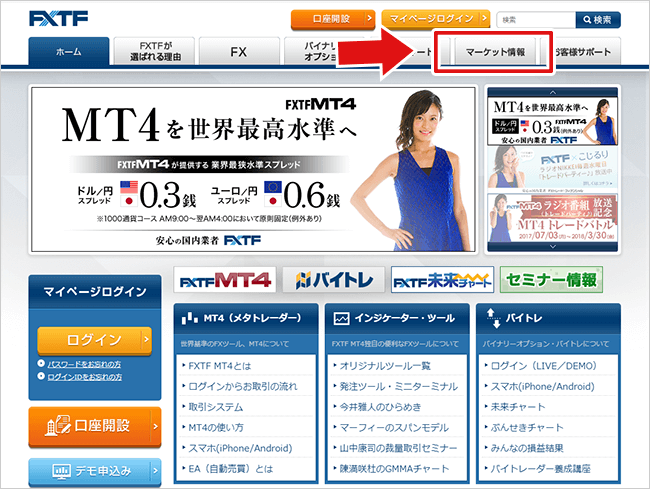Click the main MT4 世界最高水準 banner
Viewport: 650px width, 489px height.
coord(253,169)
